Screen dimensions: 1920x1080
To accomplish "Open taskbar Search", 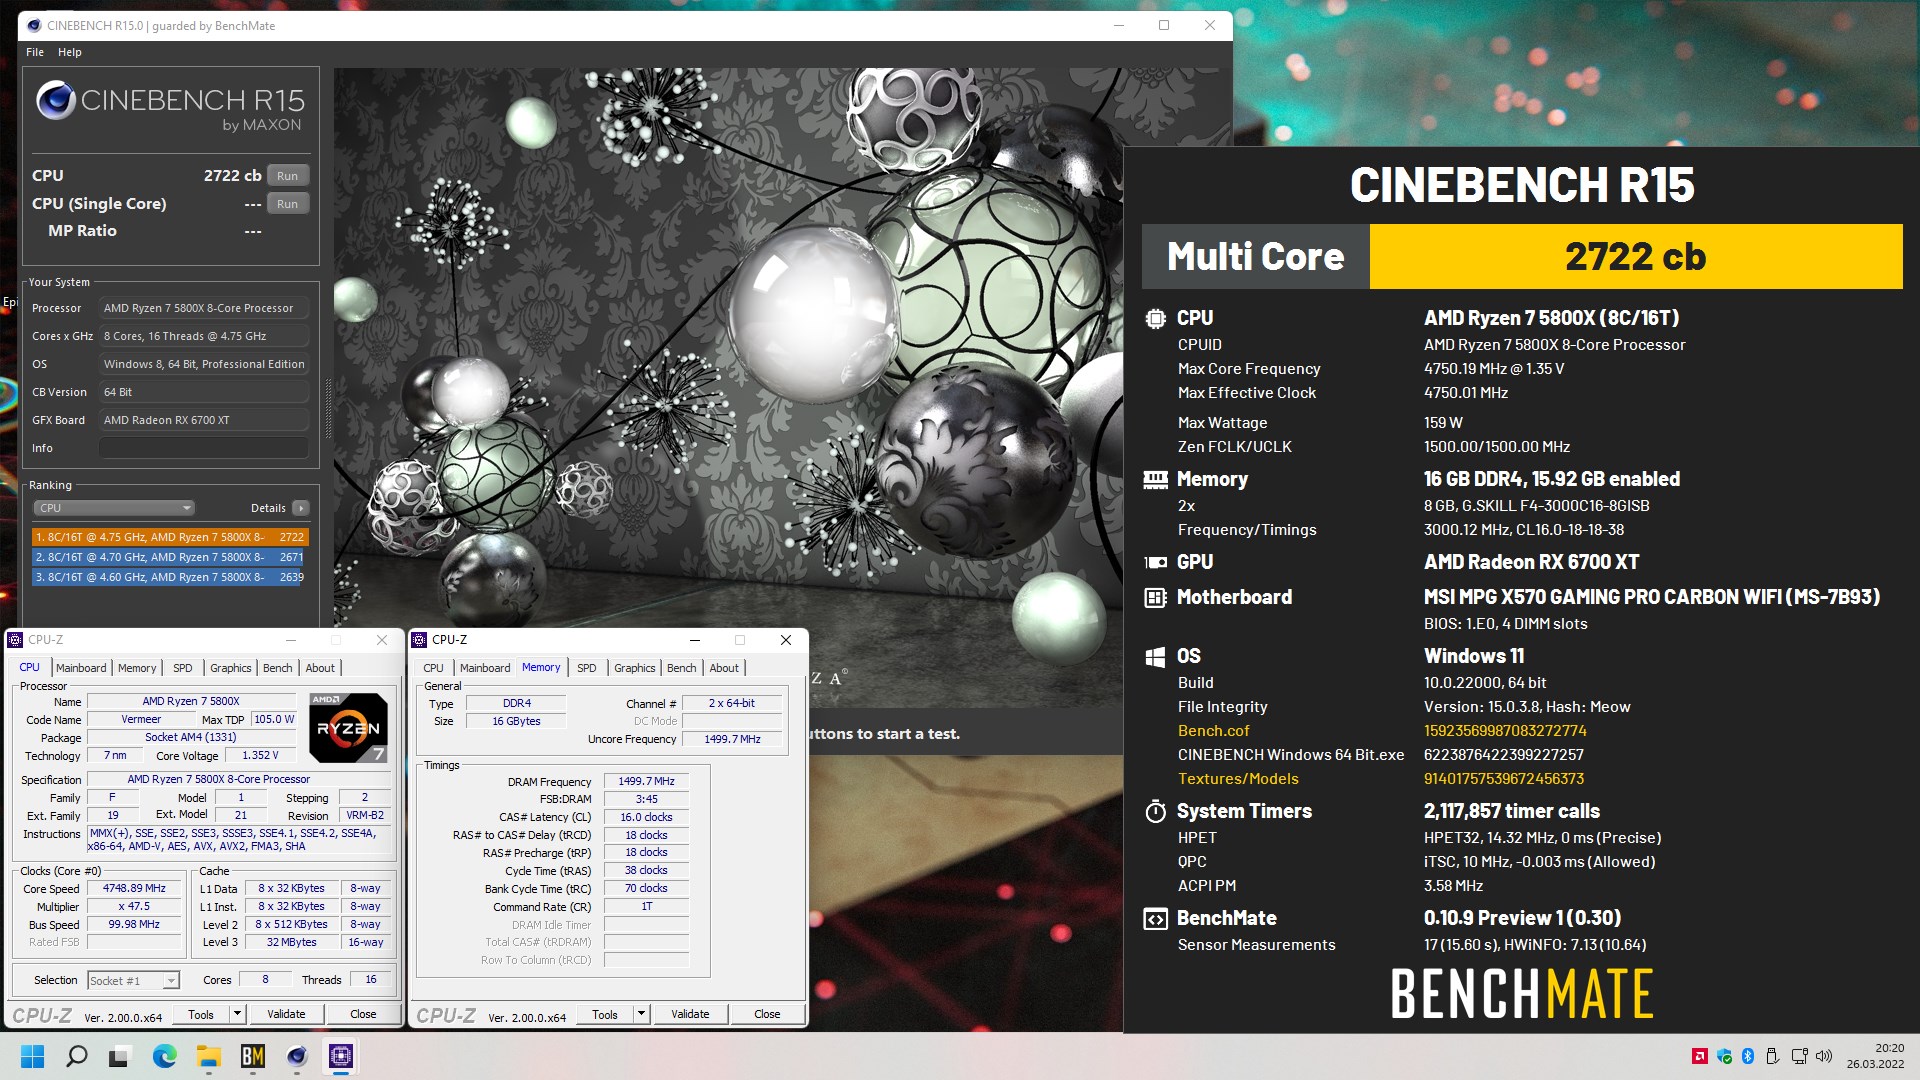I will tap(77, 1056).
